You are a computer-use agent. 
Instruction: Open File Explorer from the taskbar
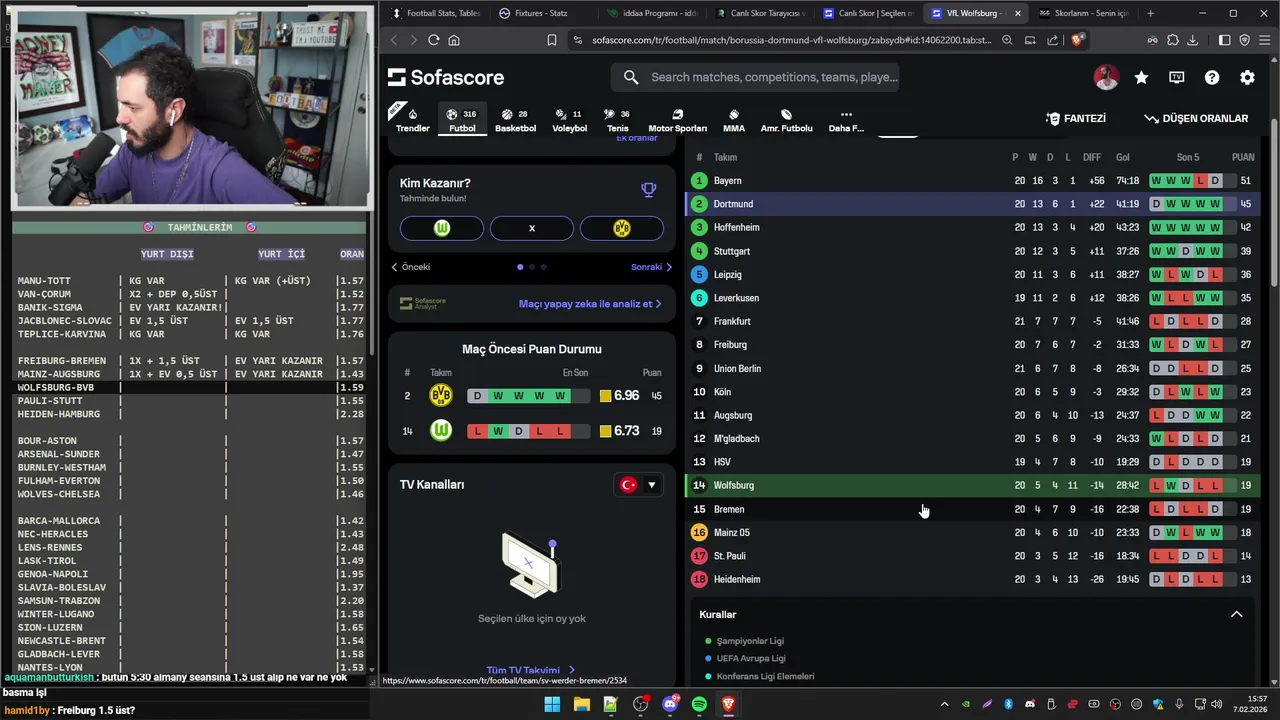click(x=581, y=704)
